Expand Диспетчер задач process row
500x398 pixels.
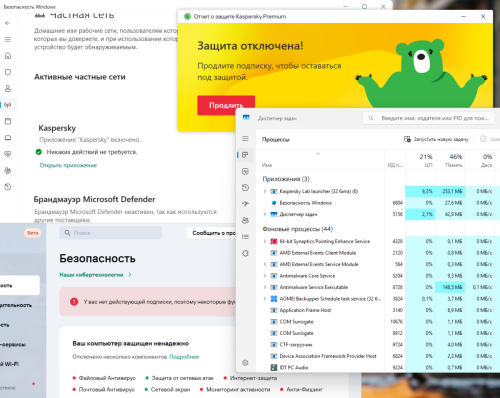[265, 214]
